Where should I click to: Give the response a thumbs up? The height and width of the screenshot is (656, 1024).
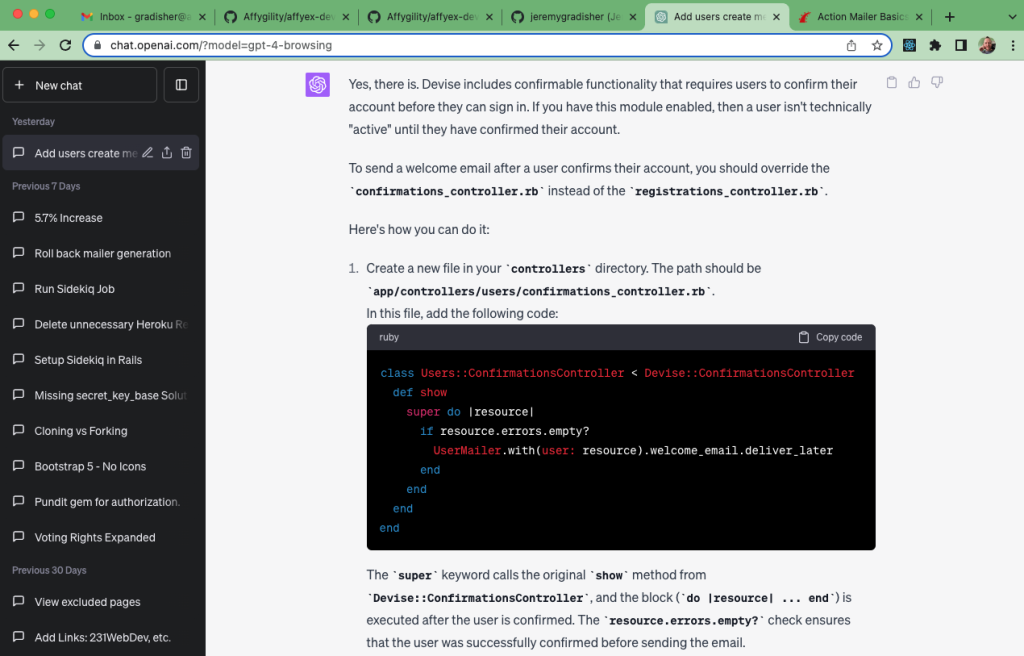pos(914,82)
